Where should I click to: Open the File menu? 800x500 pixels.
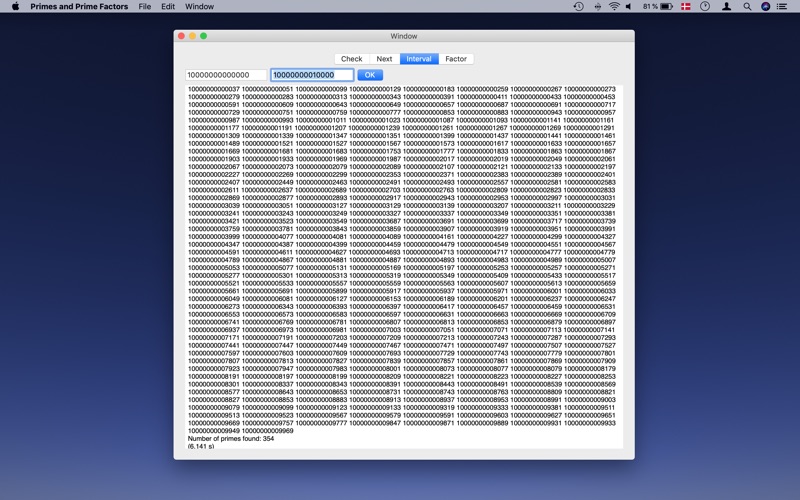(145, 7)
